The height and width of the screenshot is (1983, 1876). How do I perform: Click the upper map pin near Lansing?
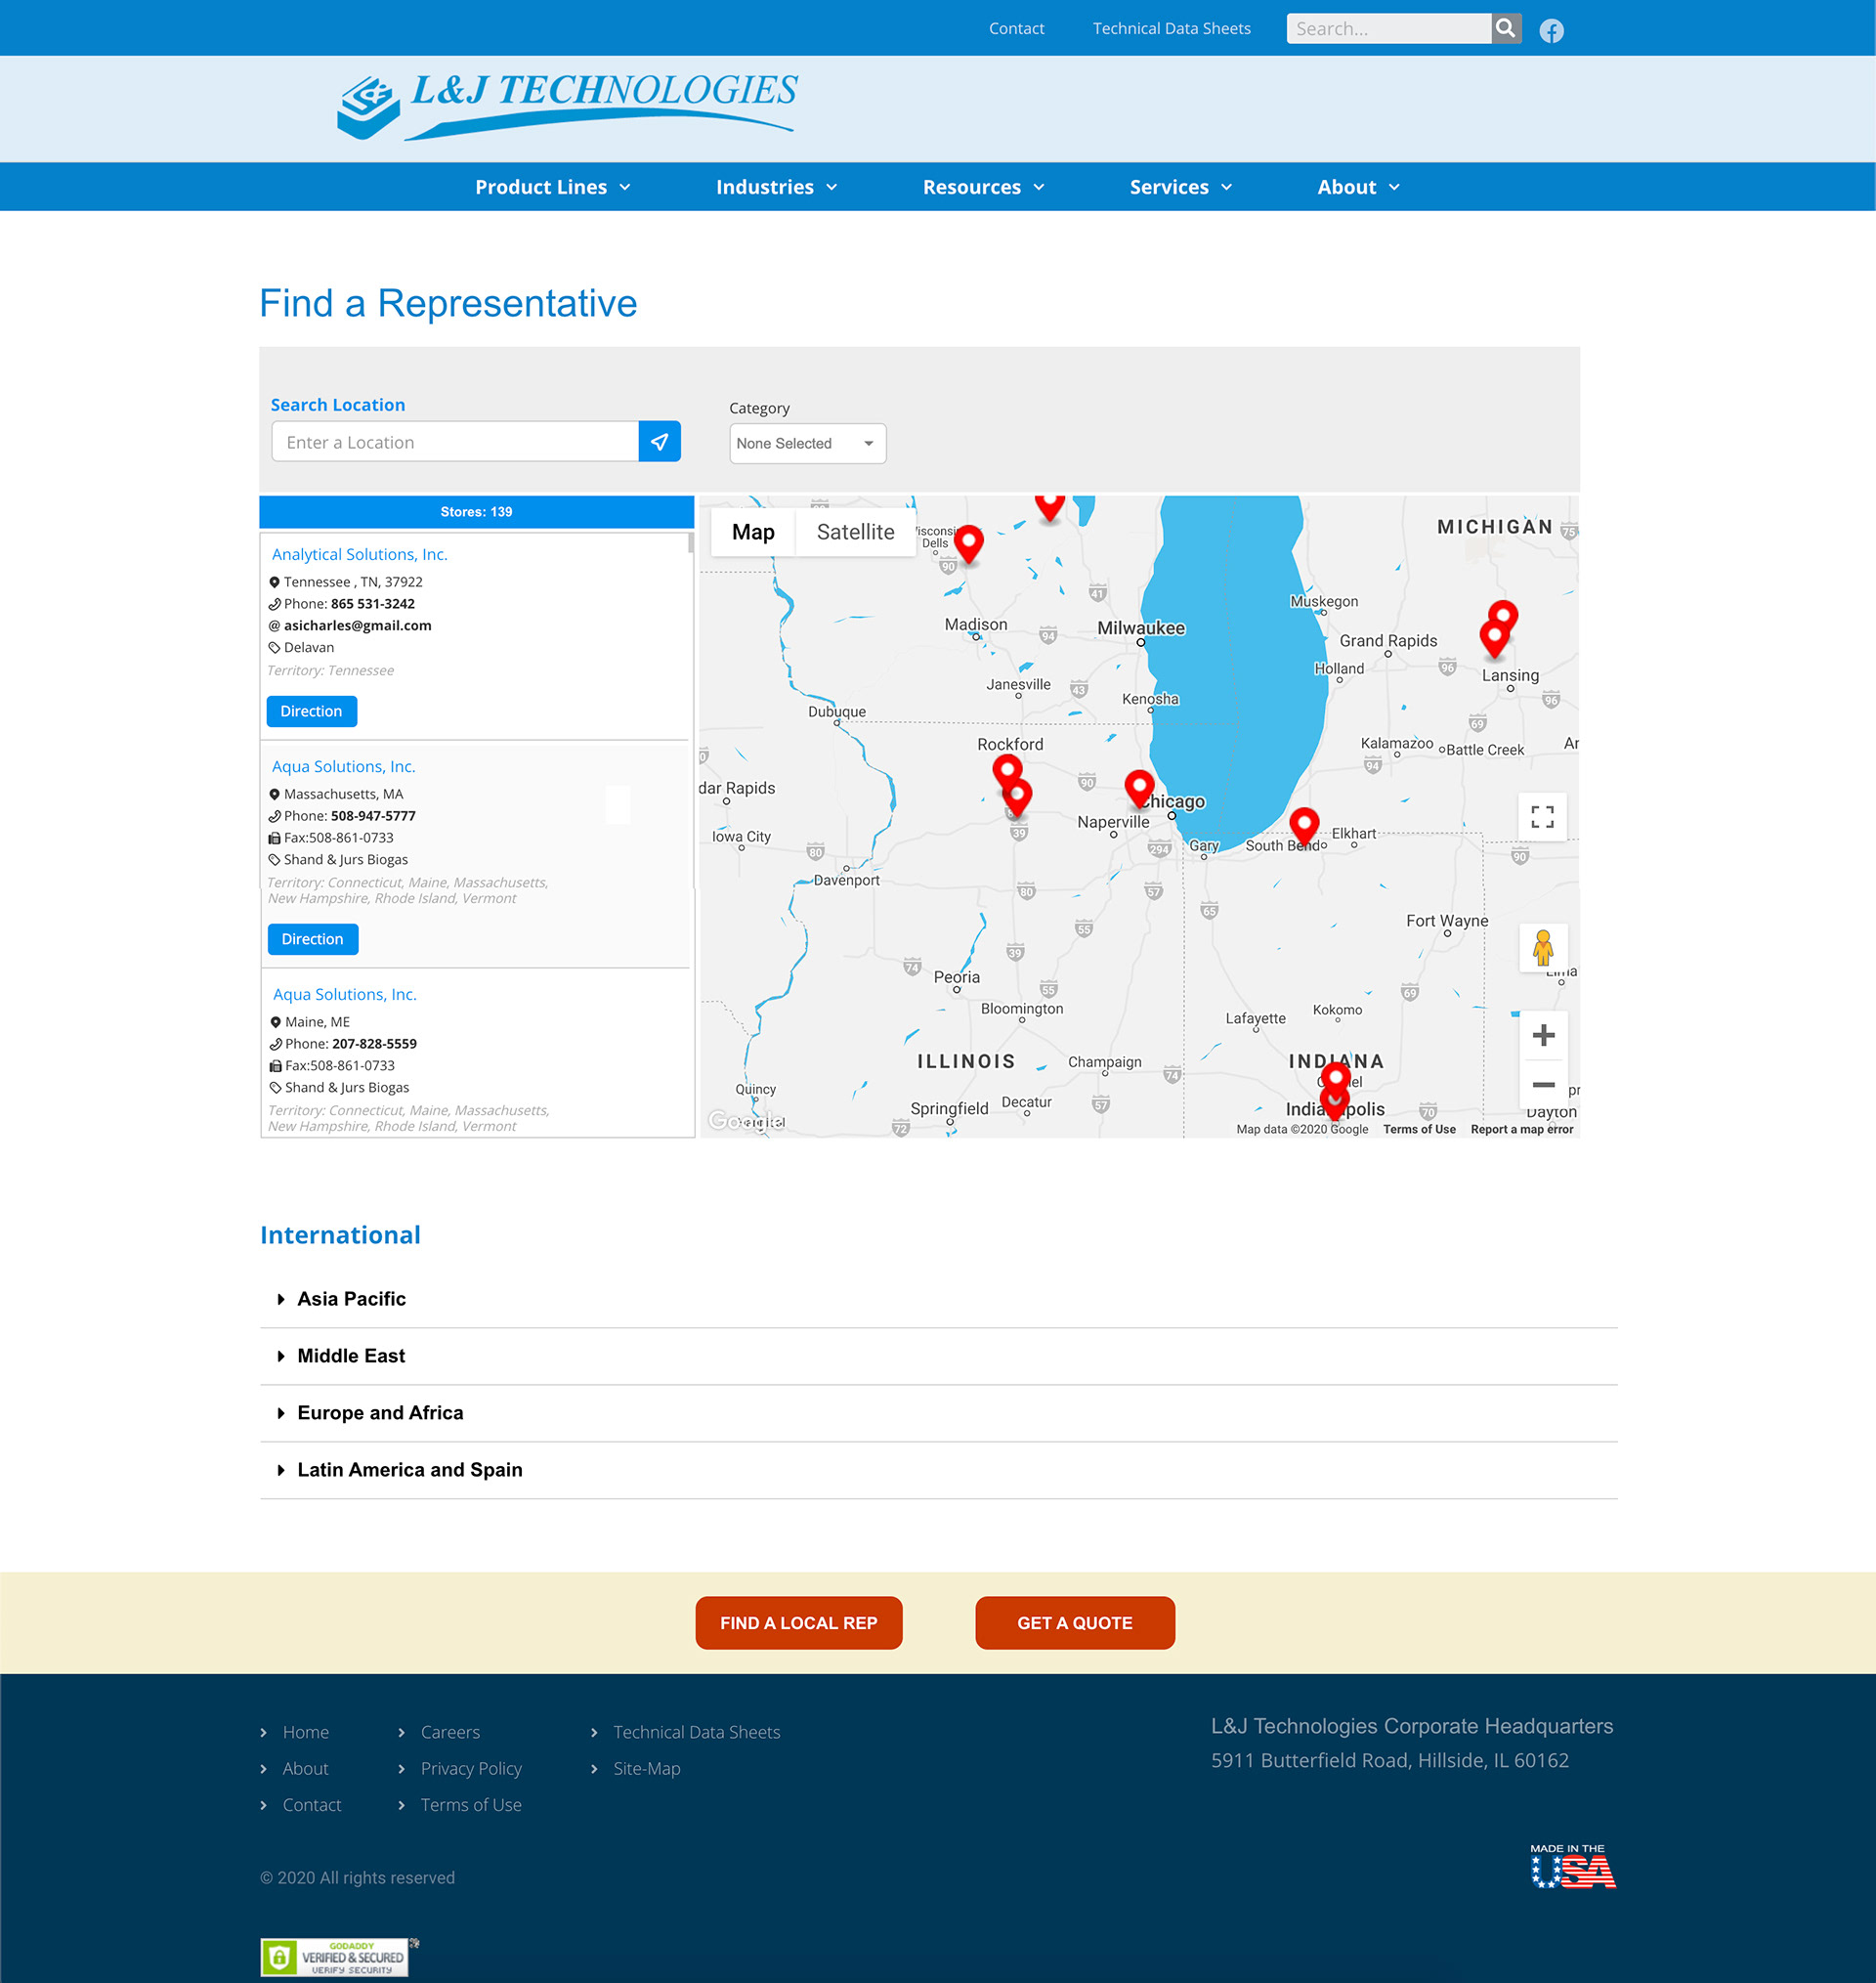click(x=1502, y=617)
